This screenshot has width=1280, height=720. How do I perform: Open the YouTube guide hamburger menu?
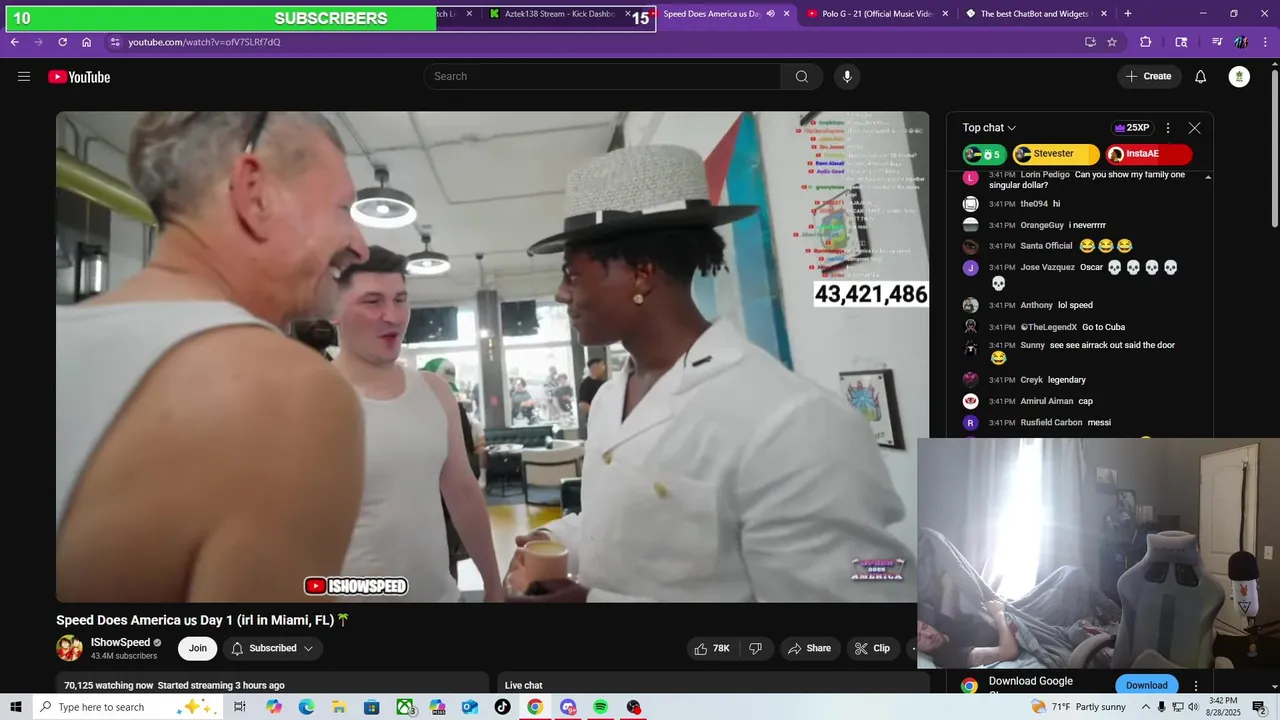tap(24, 77)
